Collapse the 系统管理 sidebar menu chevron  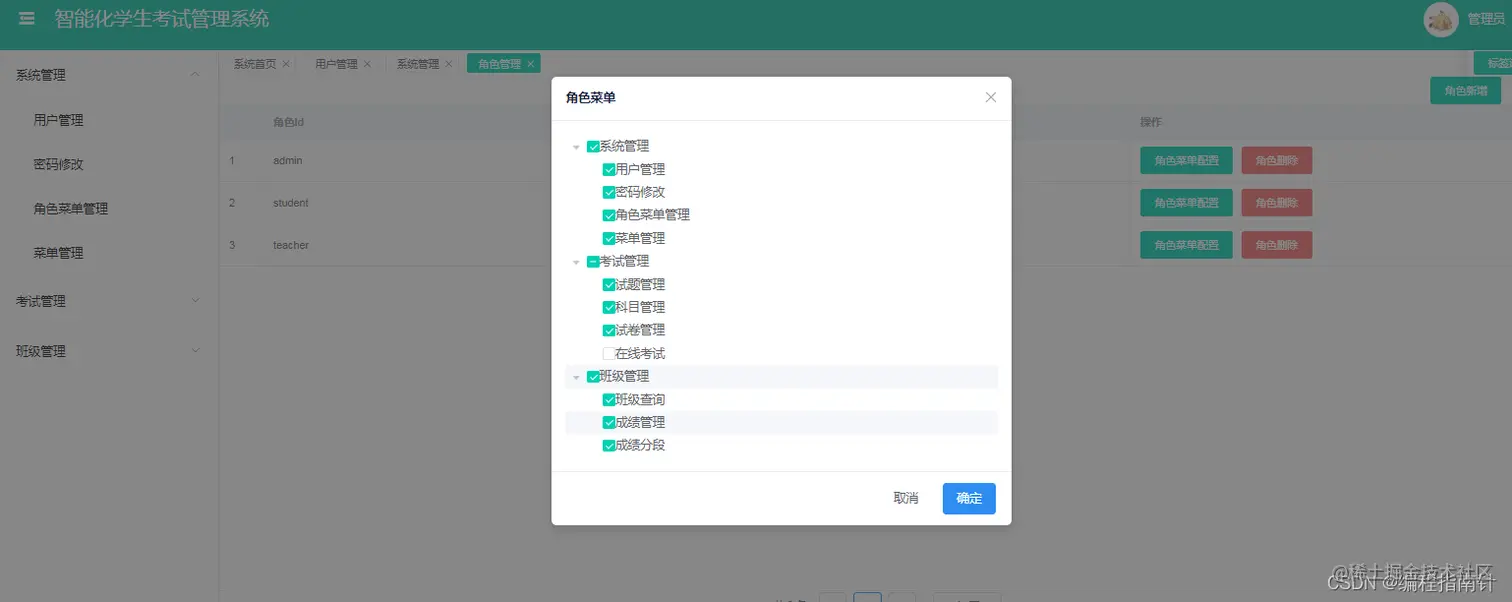click(195, 75)
